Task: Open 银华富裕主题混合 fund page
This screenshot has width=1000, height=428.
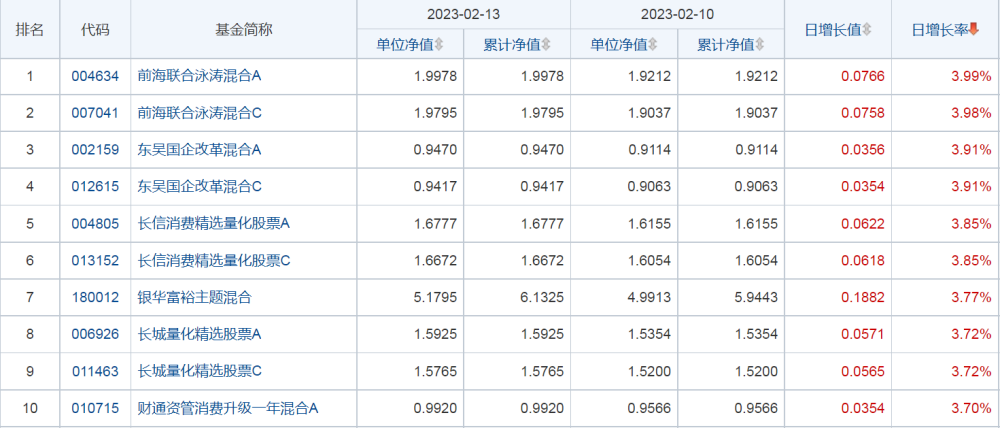Action: (x=195, y=298)
